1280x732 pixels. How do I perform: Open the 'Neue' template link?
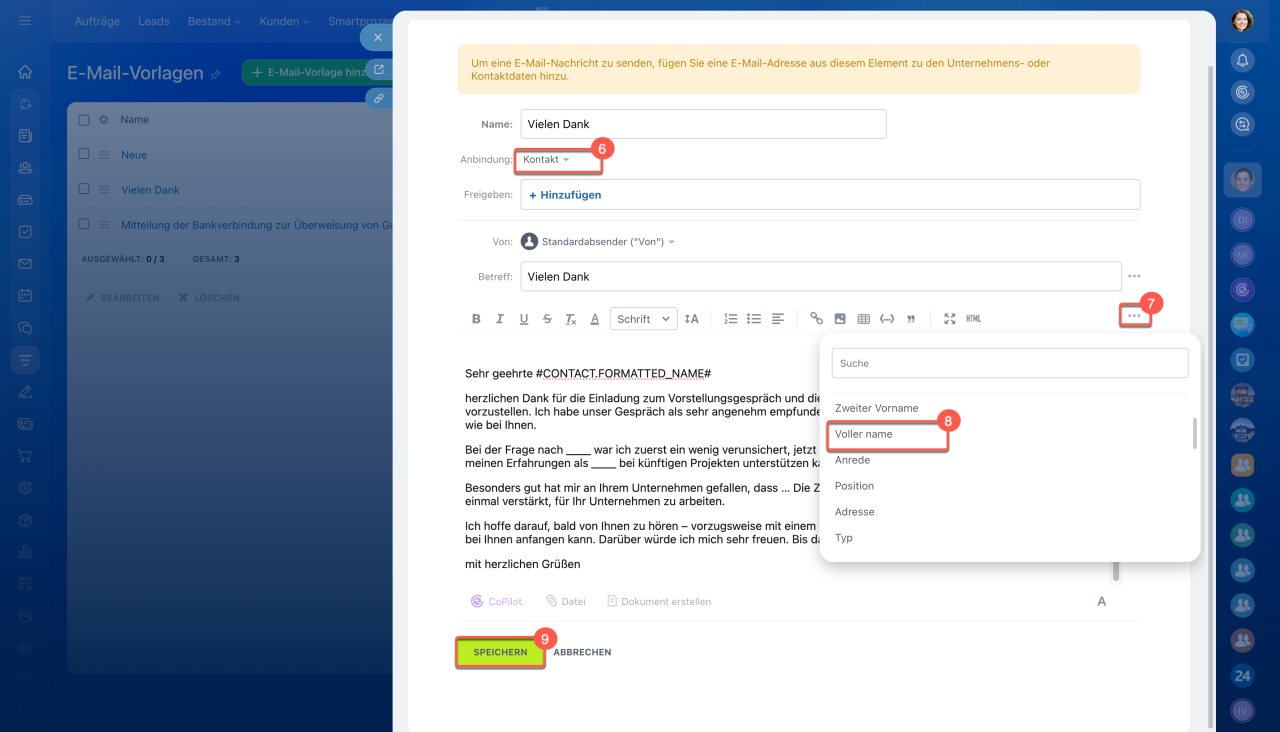134,155
